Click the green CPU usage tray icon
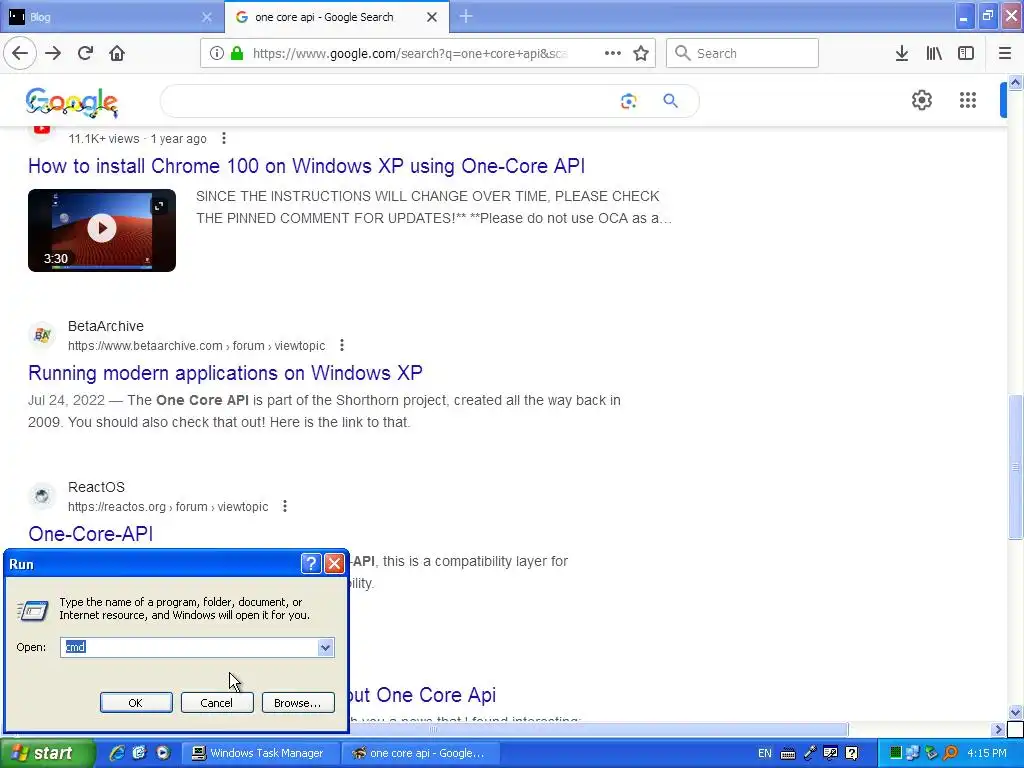Screen dimensions: 1024x768 896,753
